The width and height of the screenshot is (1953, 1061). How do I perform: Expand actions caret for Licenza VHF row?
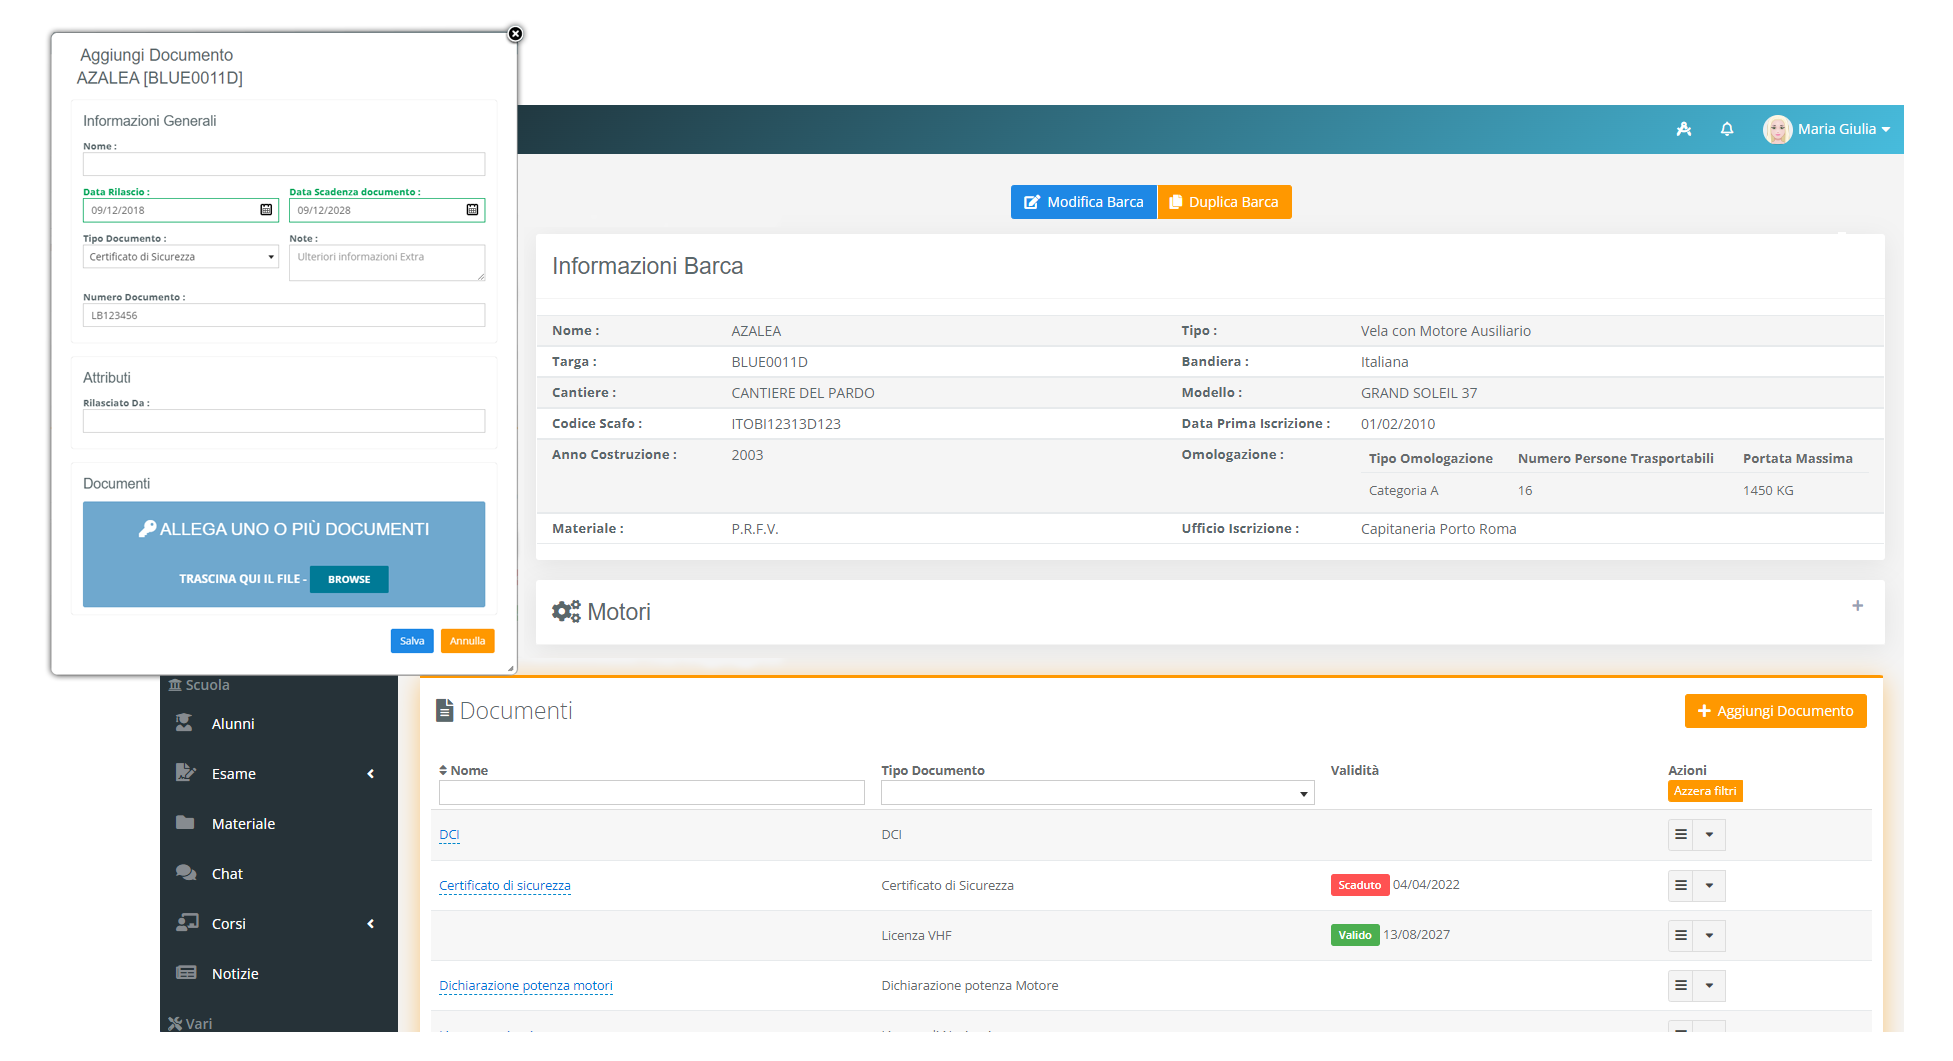pos(1710,936)
